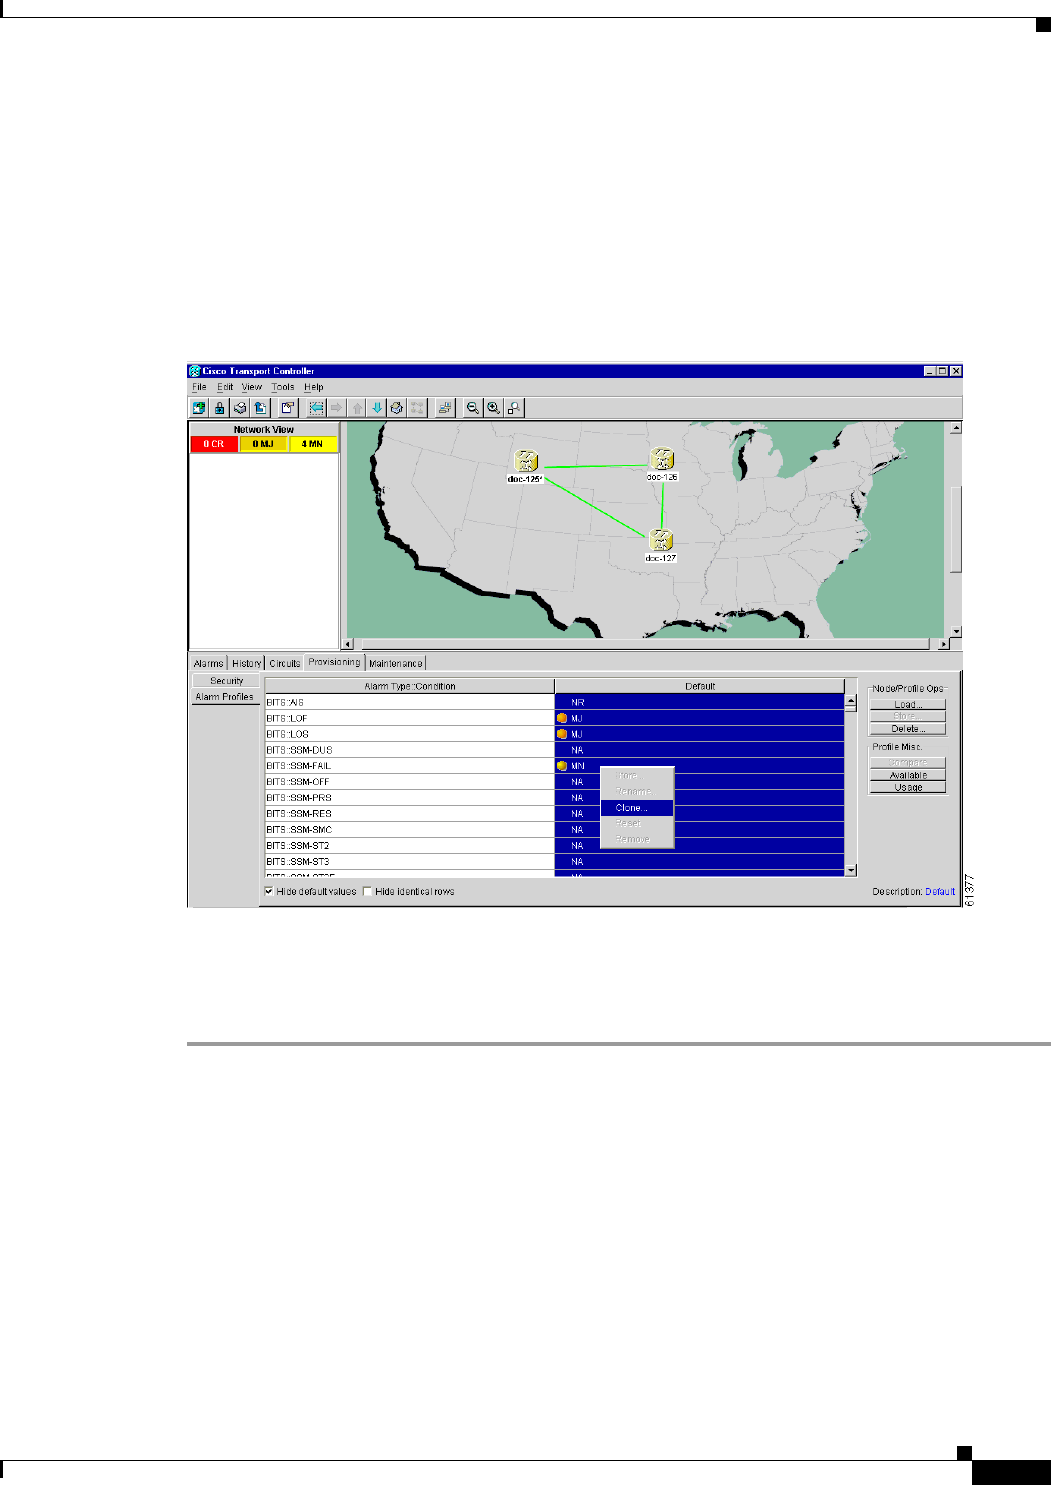
Task: Select the BITS::LOS row label
Action: [x=287, y=734]
